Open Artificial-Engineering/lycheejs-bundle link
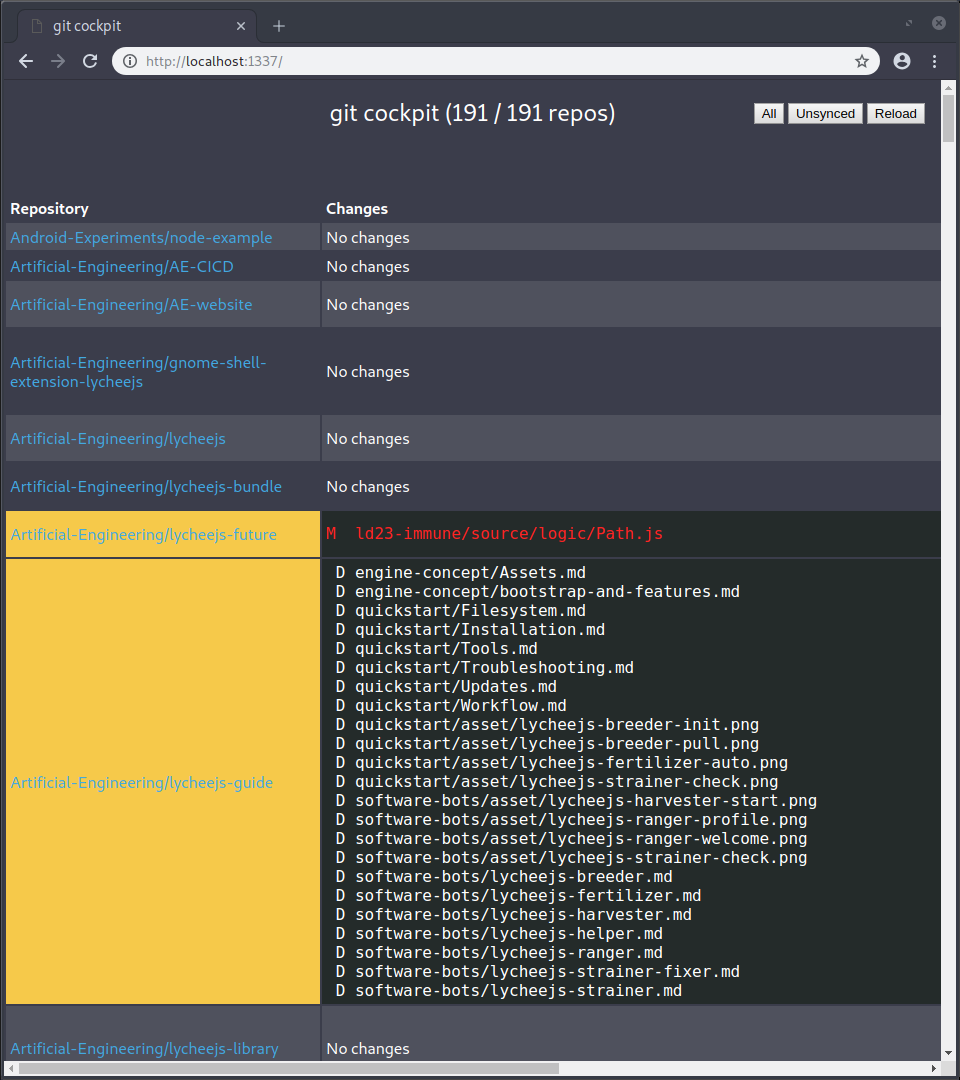The image size is (960, 1080). [x=146, y=487]
